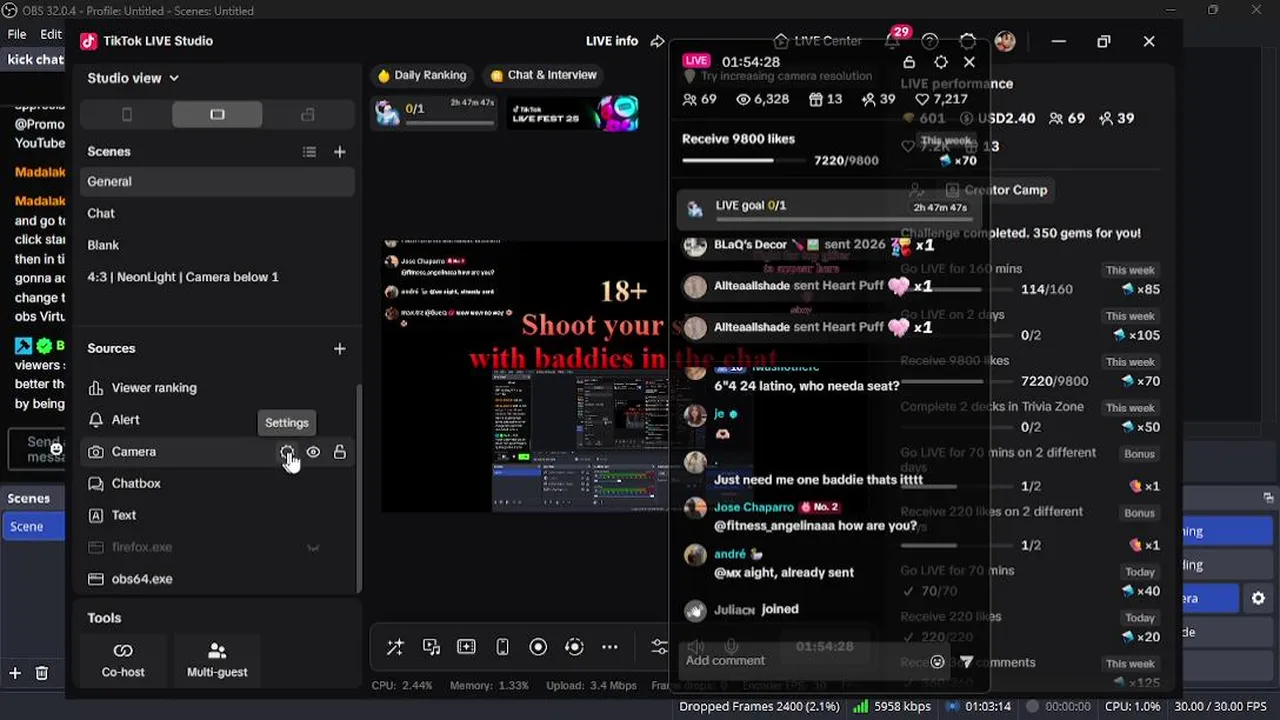Open Daily Ranking tab

point(421,75)
